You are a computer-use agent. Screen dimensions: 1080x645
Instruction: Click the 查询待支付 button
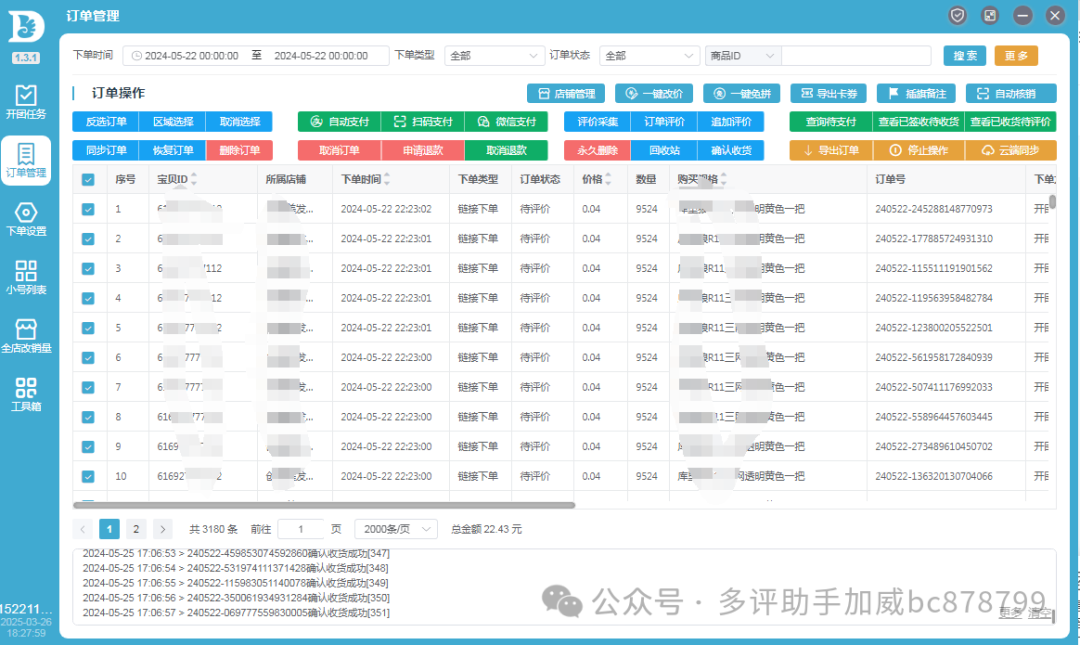pyautogui.click(x=831, y=121)
